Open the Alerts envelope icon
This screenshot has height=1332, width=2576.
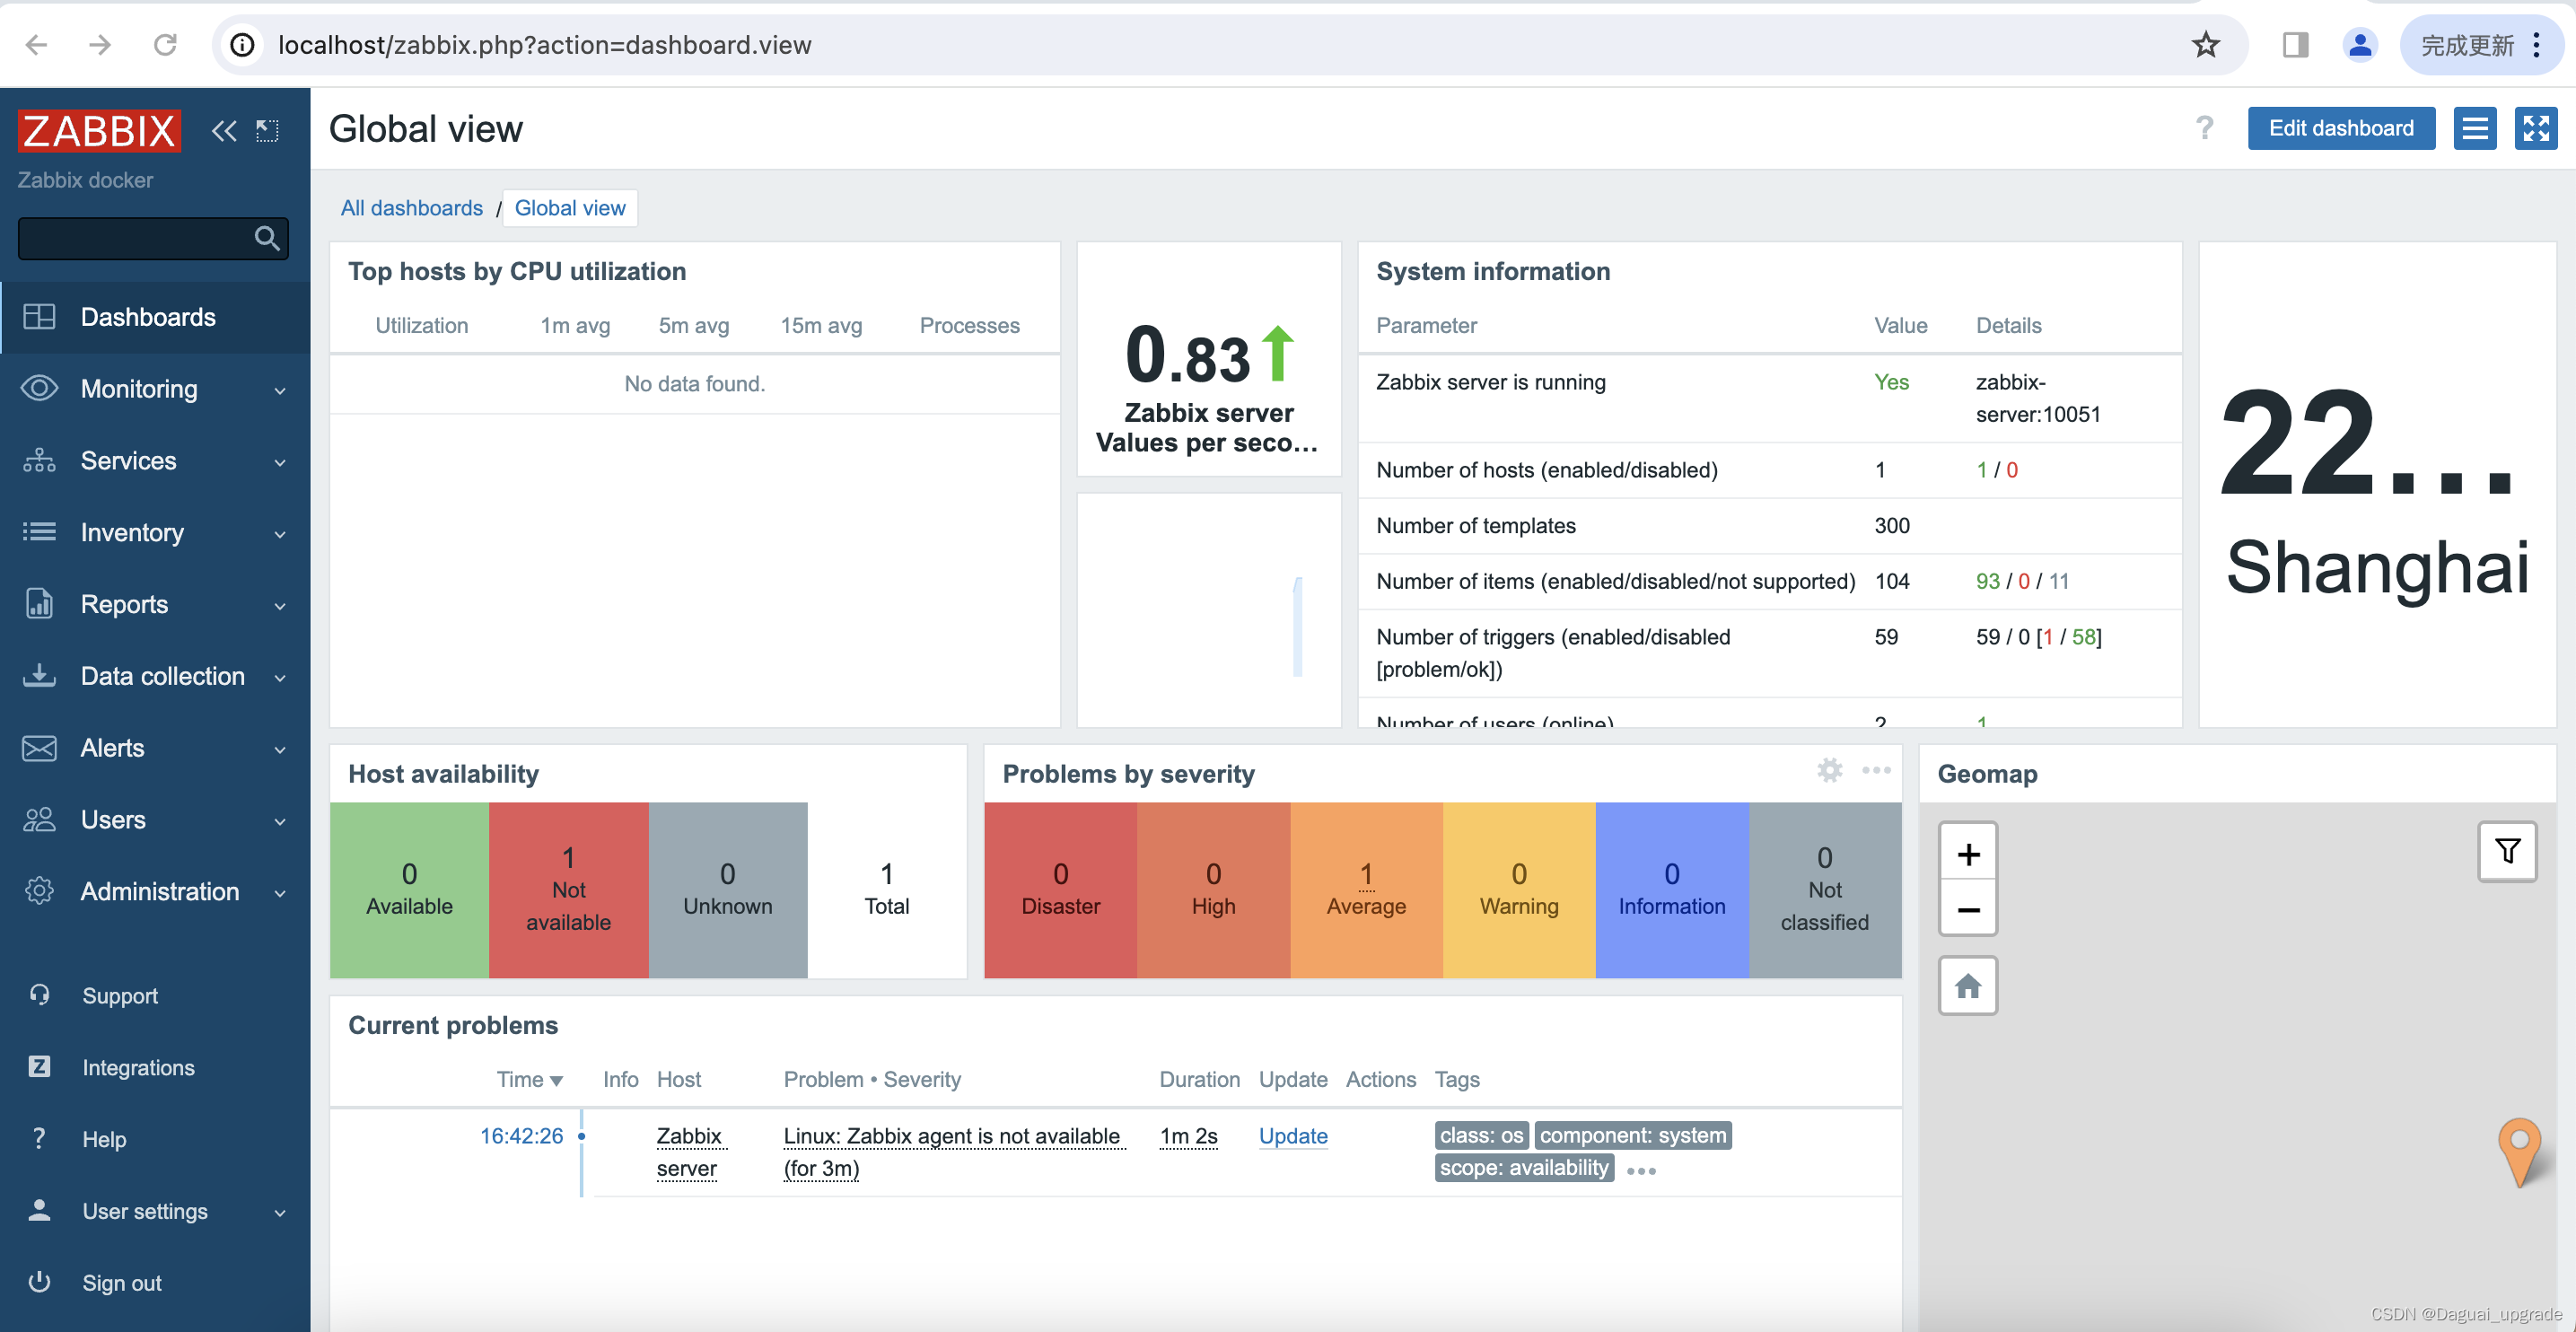point(39,748)
